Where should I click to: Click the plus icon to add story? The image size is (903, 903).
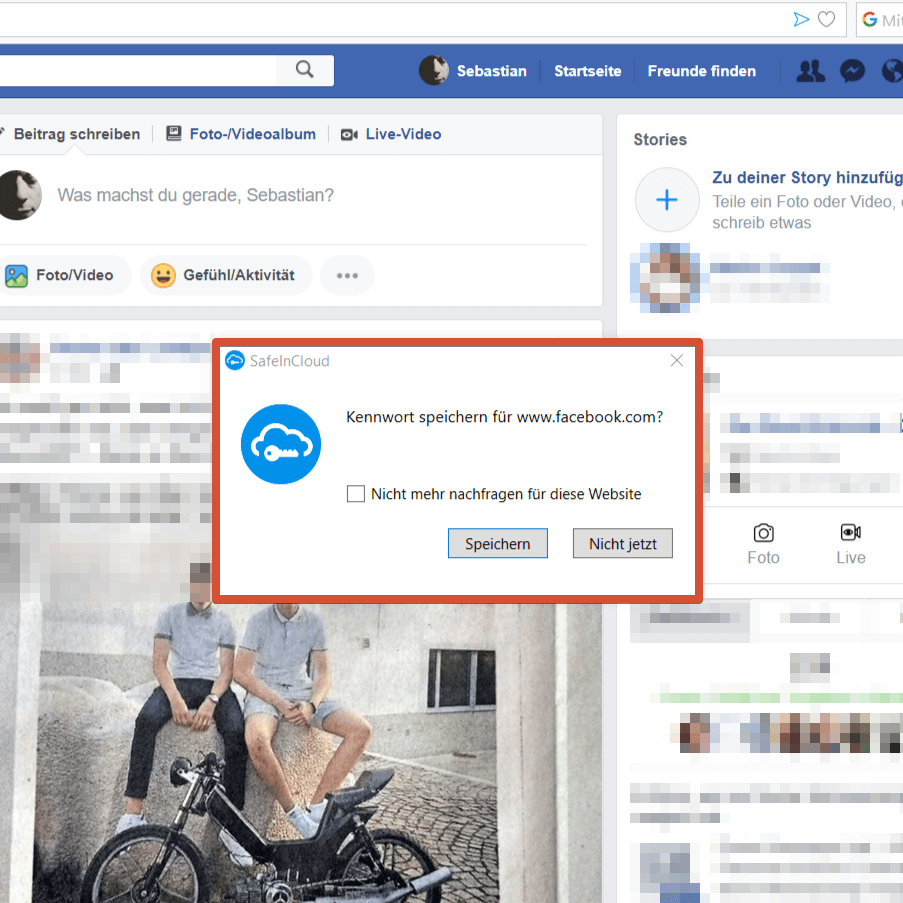point(667,200)
